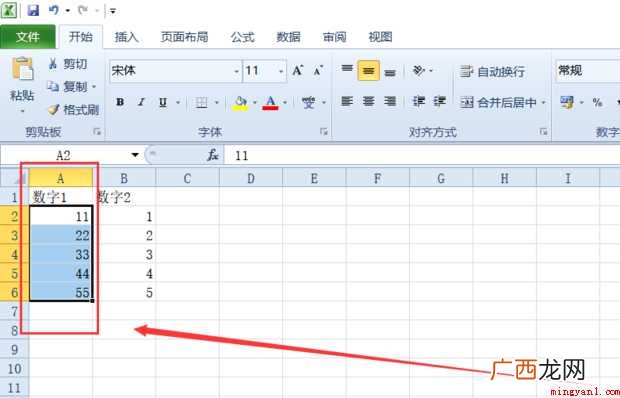Toggle underline formatting

coord(163,102)
